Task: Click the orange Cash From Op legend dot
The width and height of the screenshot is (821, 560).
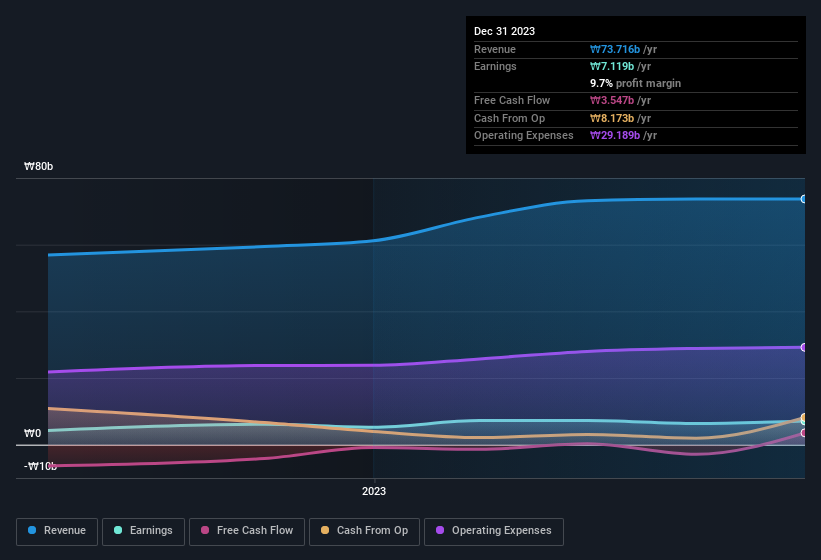Action: click(x=325, y=530)
